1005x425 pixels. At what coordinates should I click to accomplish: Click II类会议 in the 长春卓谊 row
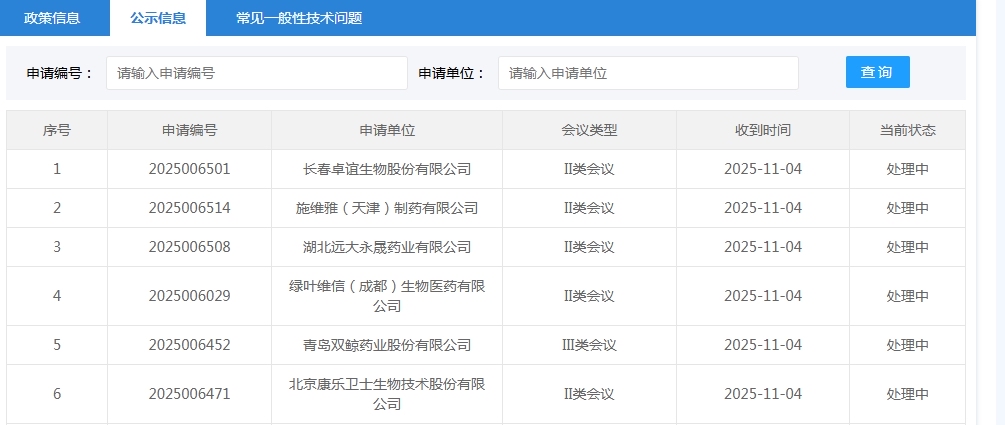(590, 169)
